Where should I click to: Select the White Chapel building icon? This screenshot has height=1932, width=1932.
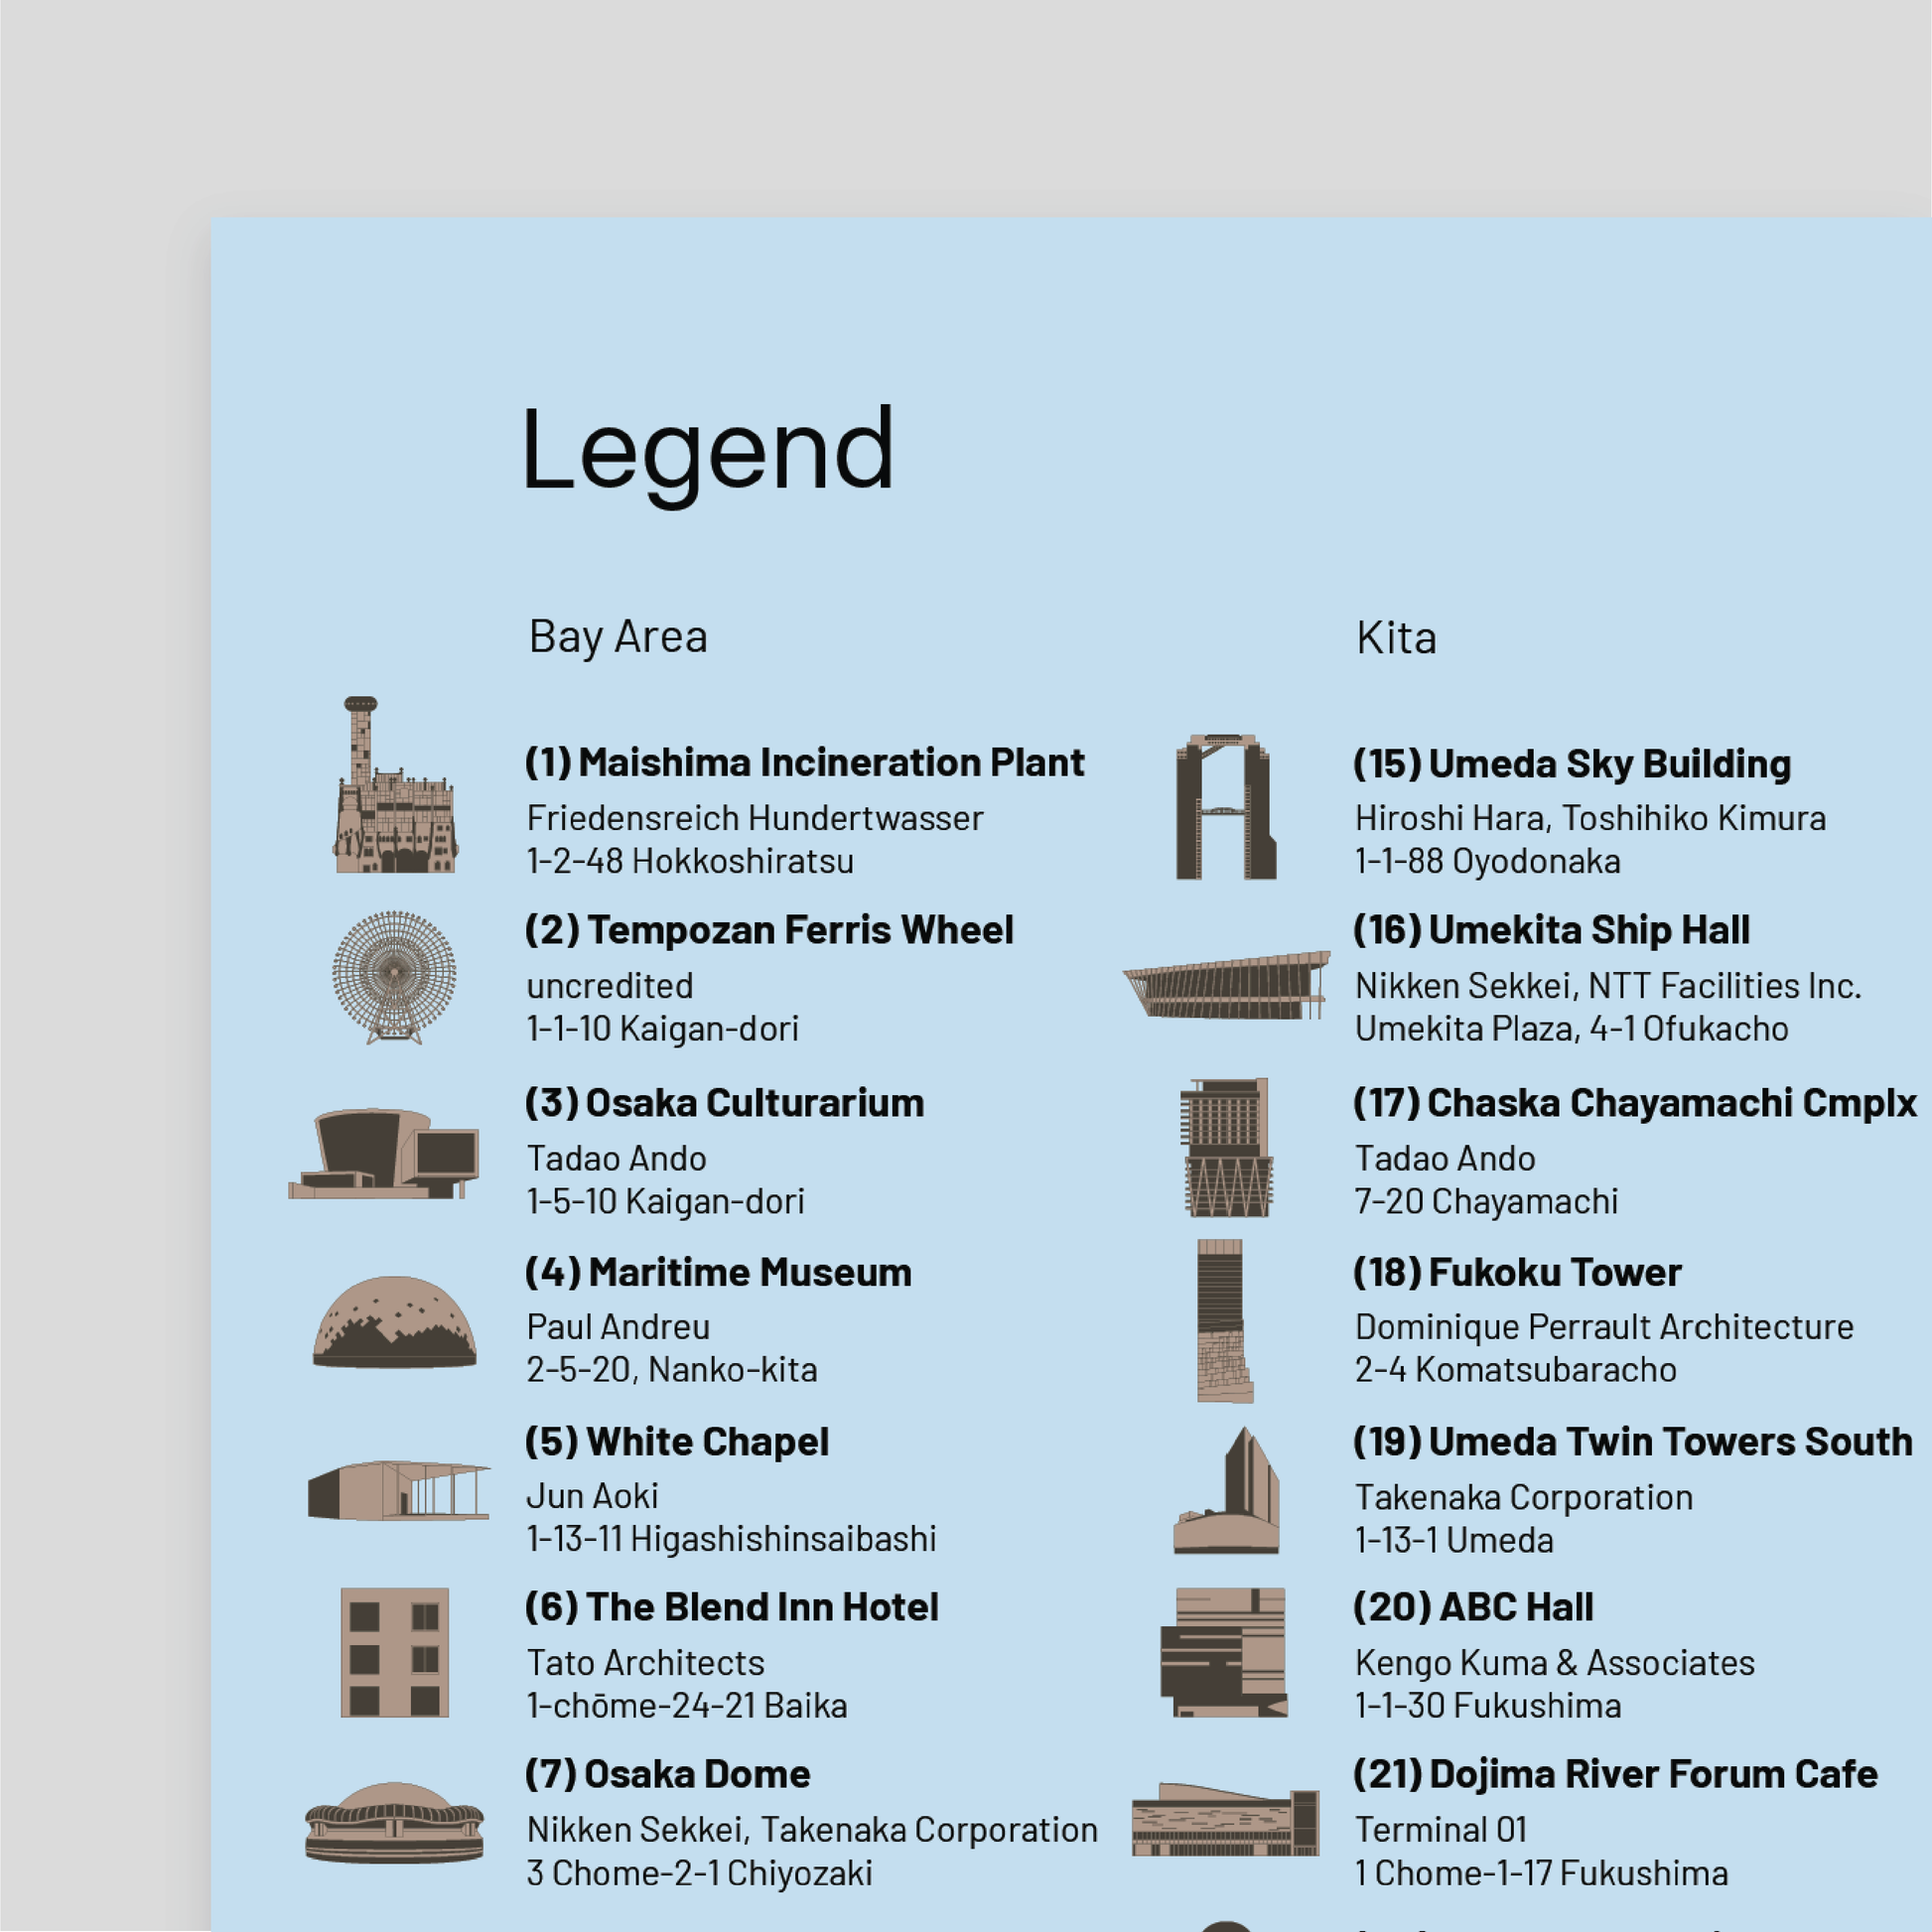pos(398,1490)
